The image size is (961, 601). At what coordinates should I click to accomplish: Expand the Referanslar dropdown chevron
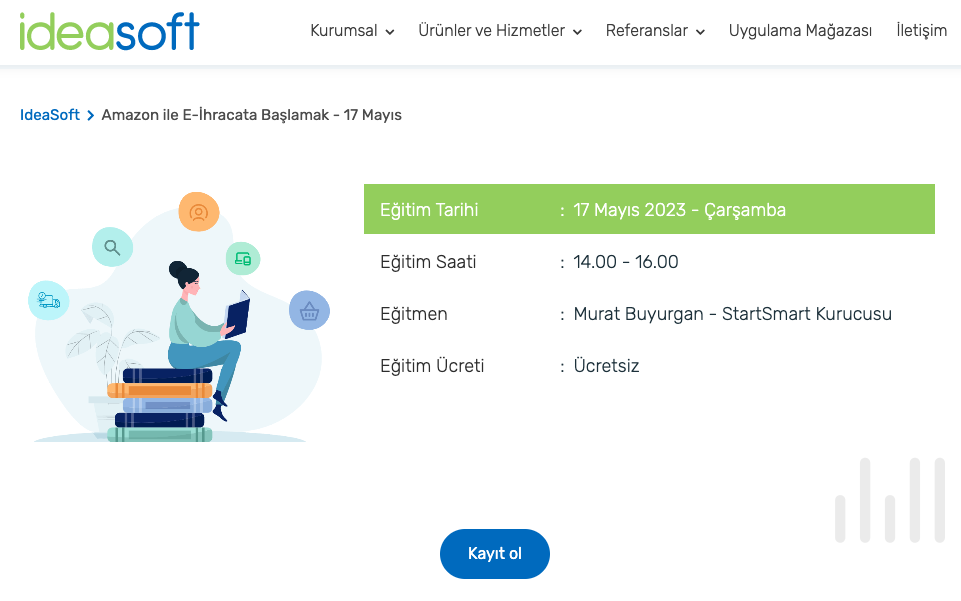(x=700, y=32)
